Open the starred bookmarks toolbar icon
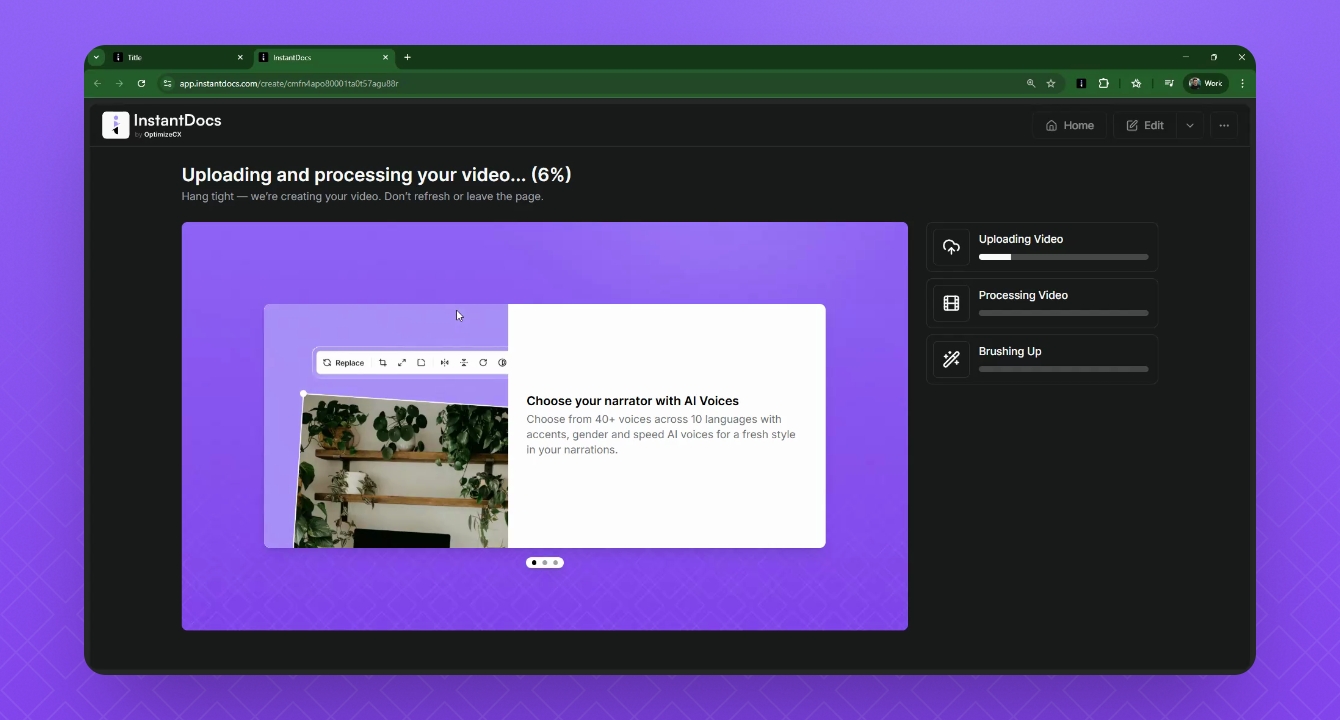 coord(1136,84)
